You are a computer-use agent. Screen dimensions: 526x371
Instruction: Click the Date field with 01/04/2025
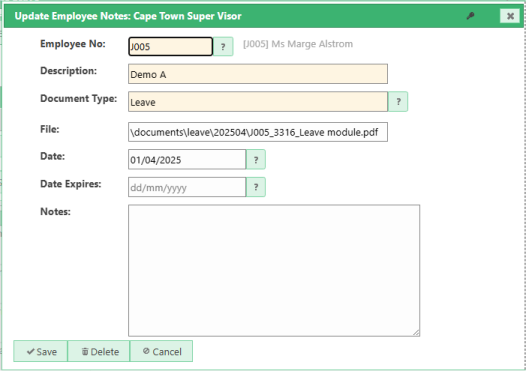187,160
